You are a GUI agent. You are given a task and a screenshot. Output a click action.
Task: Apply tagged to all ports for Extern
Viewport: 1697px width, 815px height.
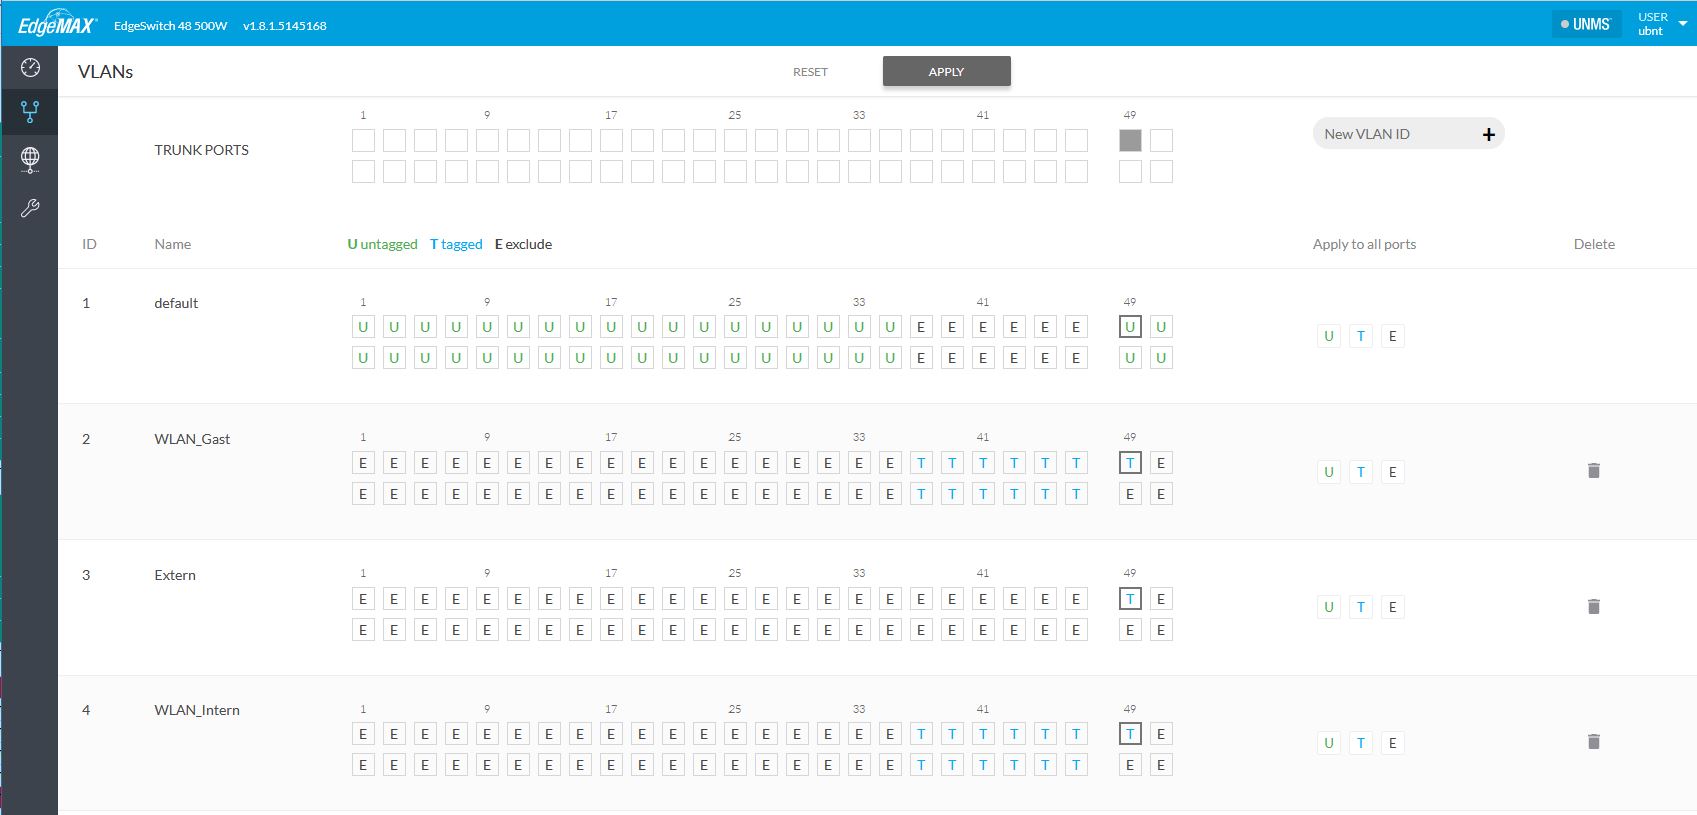[1361, 607]
